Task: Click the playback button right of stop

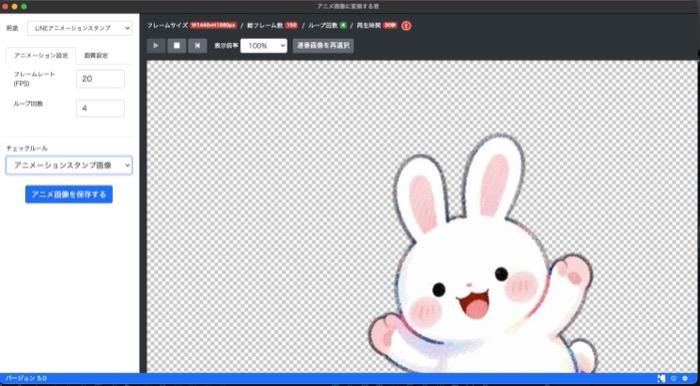Action: (x=197, y=46)
